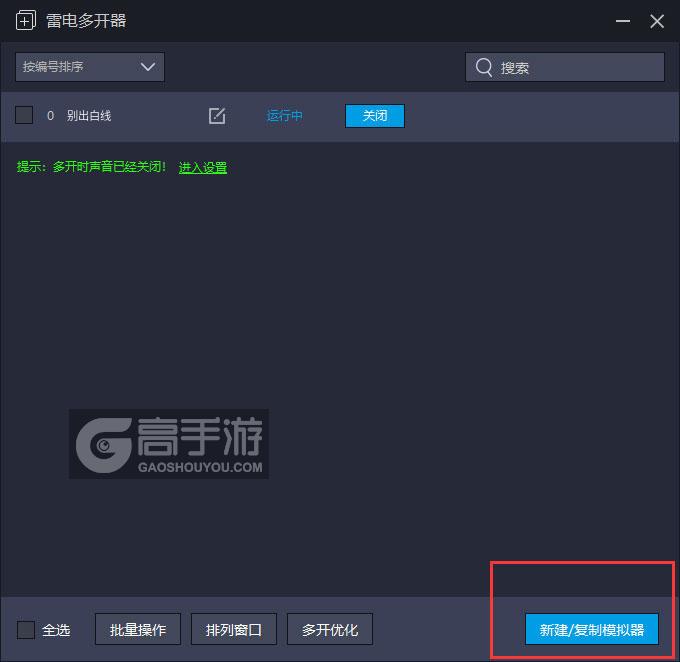Click the 全选 label text
Screen dimensions: 680x662
(56, 630)
